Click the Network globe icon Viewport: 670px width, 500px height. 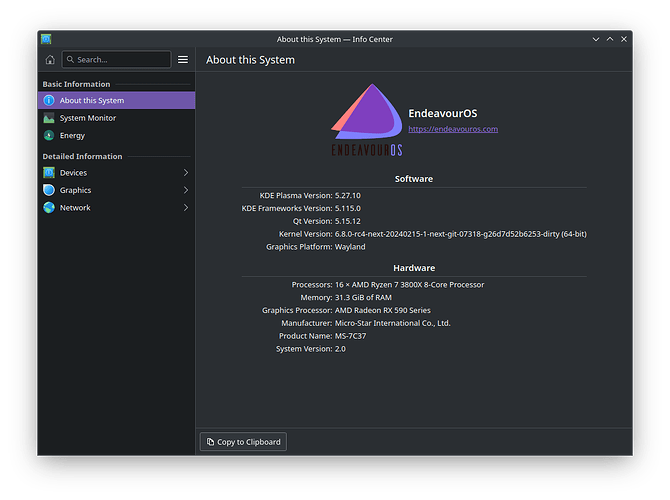tap(49, 208)
